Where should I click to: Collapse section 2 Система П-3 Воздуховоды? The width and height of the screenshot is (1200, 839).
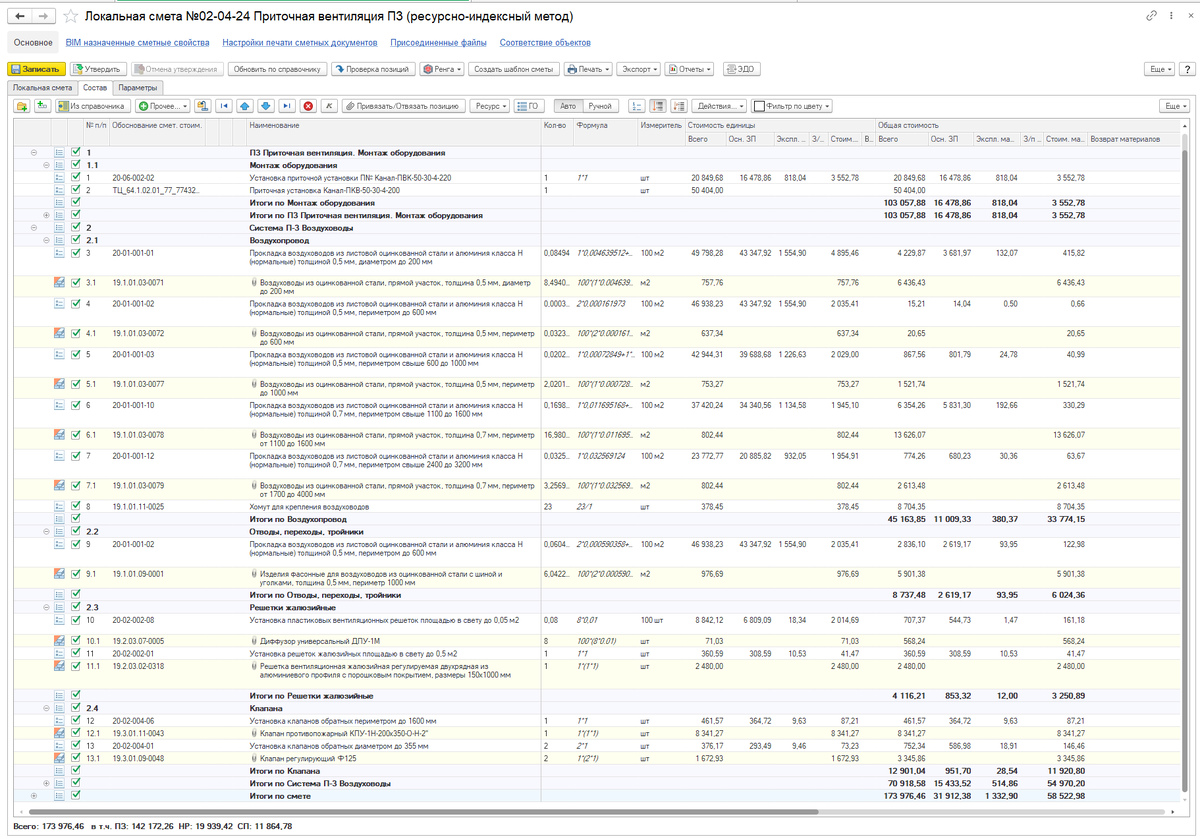pos(34,228)
